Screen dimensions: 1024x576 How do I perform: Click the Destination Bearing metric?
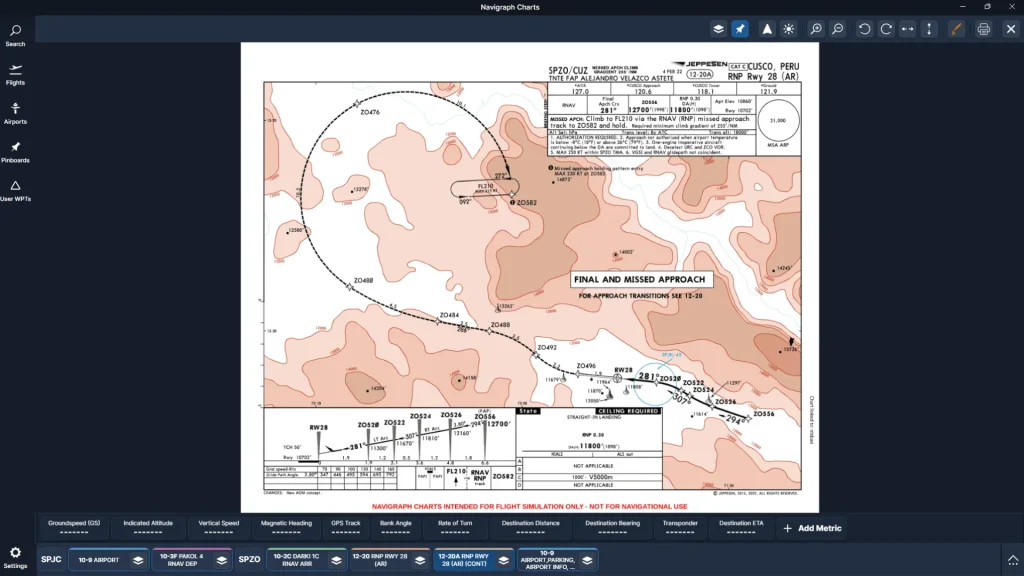[613, 528]
